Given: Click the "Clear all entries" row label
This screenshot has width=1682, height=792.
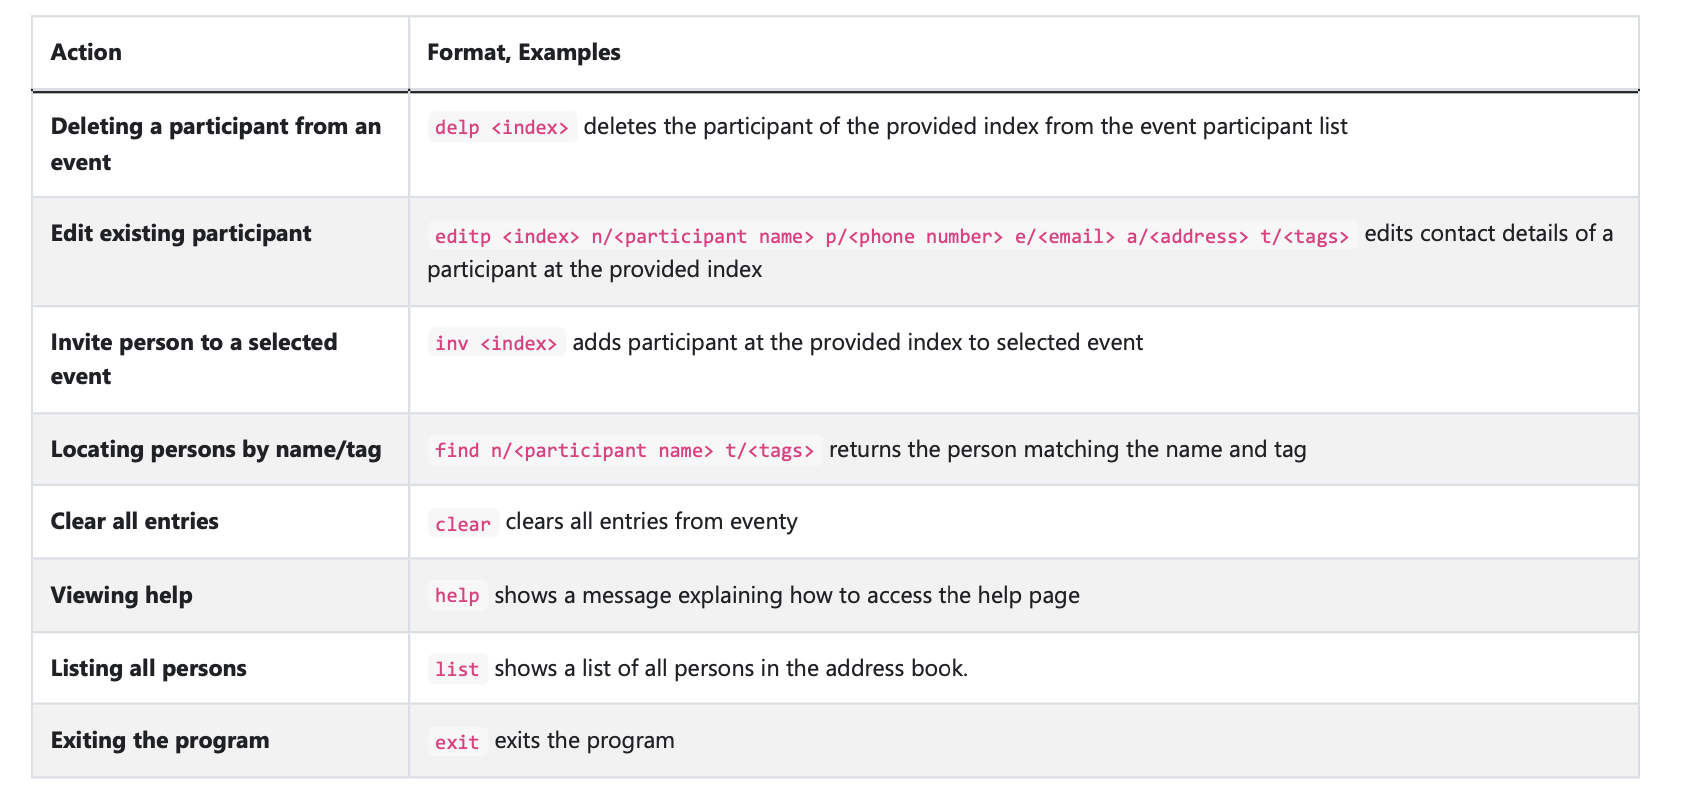Looking at the screenshot, I should tap(135, 521).
